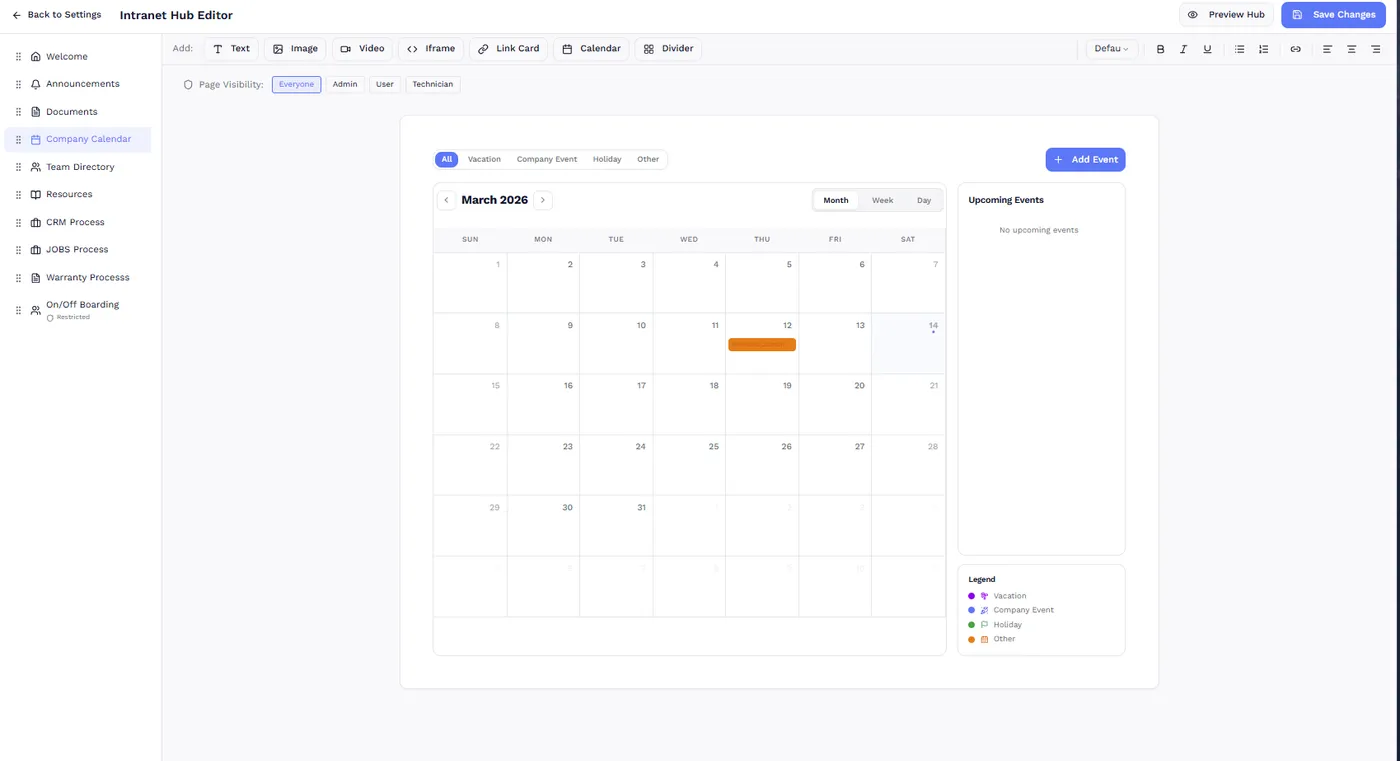Open Preview Hub
This screenshot has width=1400, height=761.
click(1226, 15)
